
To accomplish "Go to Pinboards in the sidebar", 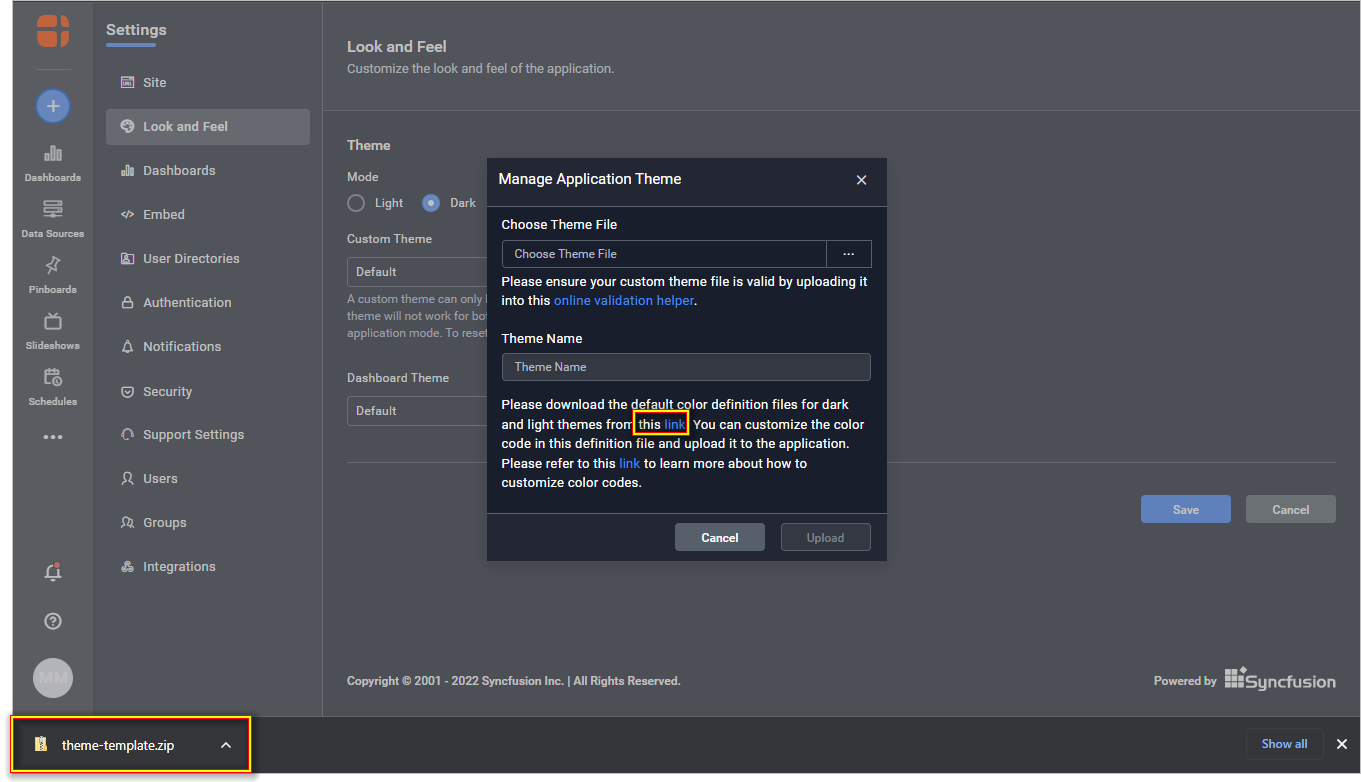I will click(53, 273).
